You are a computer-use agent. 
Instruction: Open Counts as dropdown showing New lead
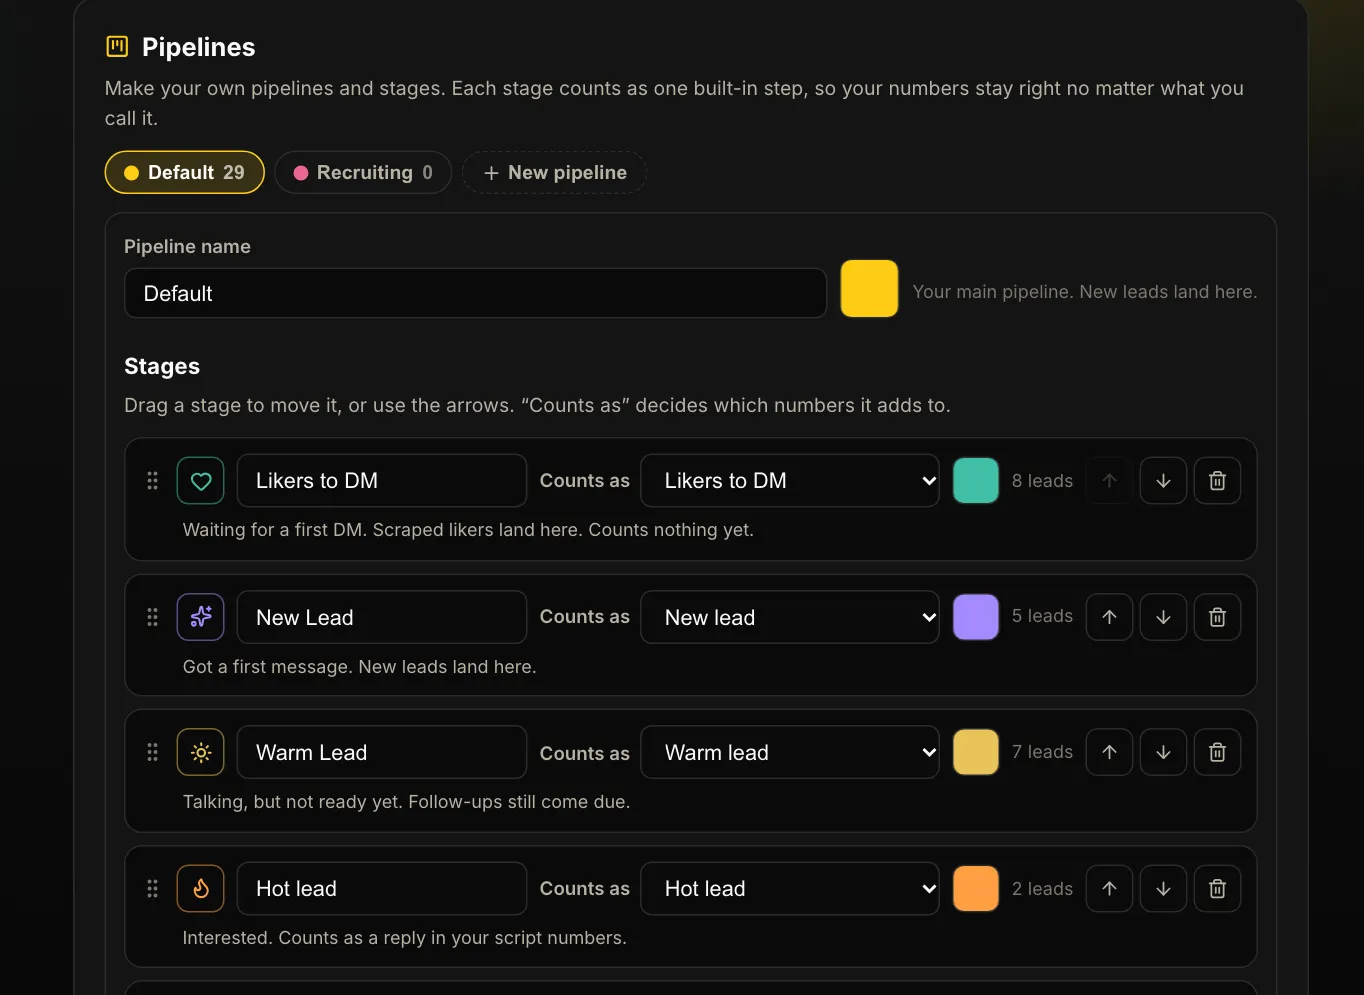(x=790, y=617)
